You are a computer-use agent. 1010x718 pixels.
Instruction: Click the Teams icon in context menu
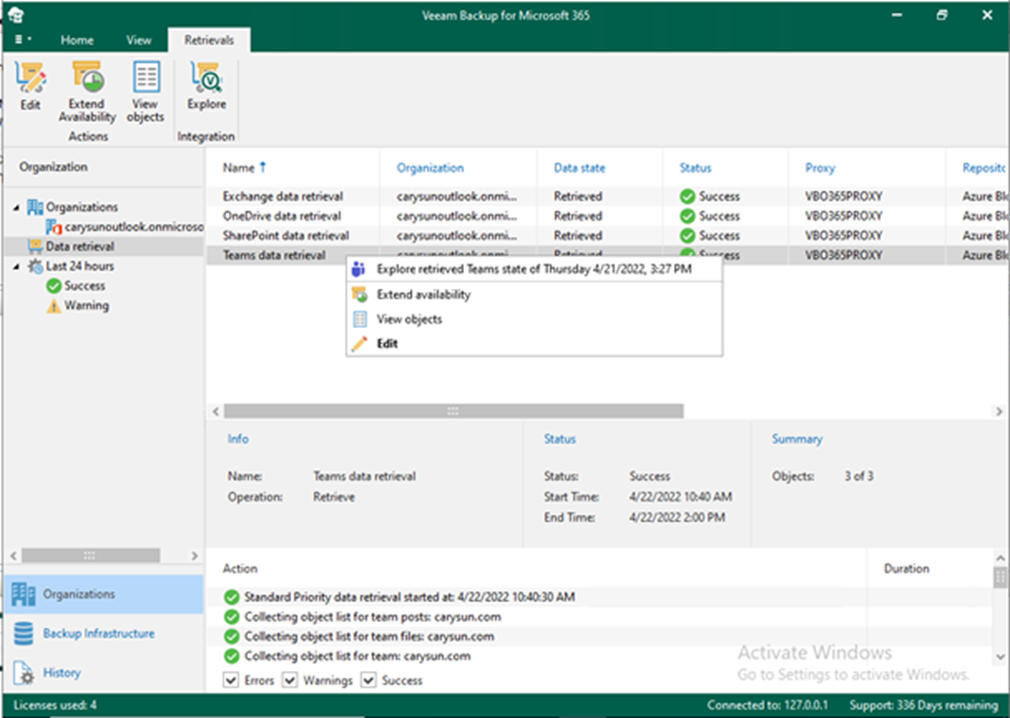(x=359, y=269)
